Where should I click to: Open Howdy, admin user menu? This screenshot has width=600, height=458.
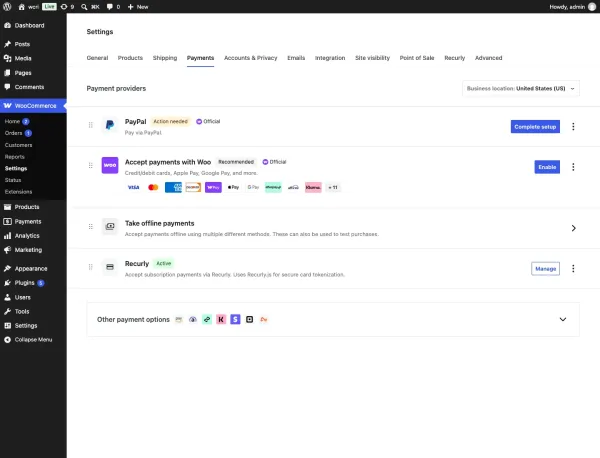point(572,7)
